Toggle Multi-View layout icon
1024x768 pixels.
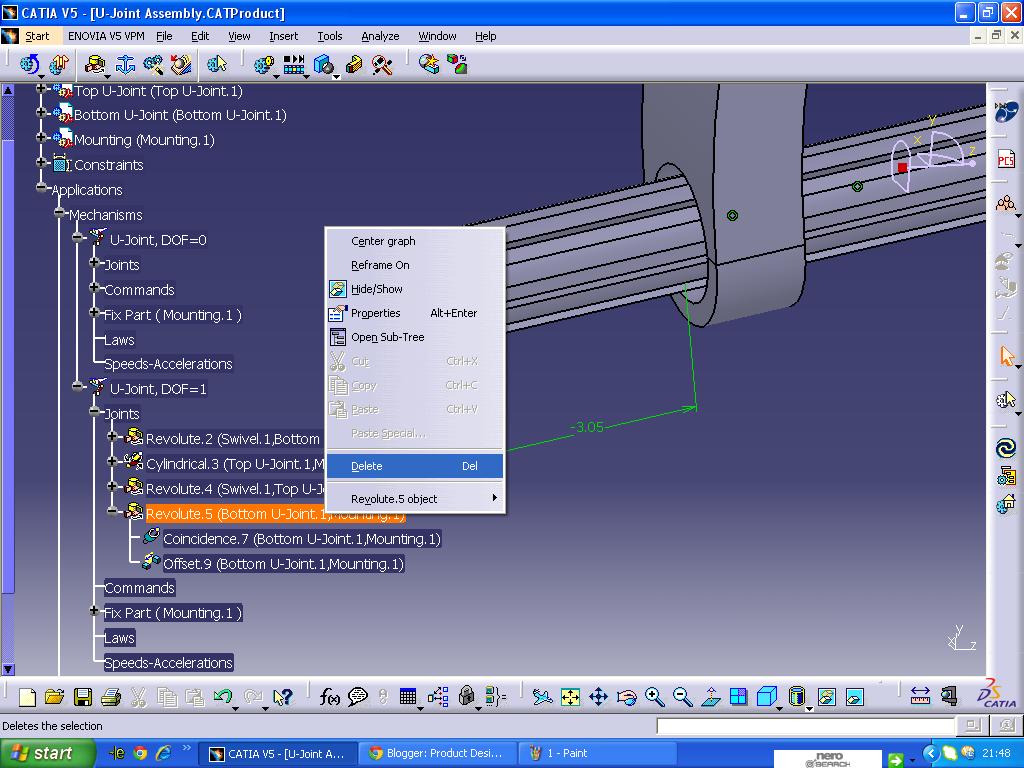click(x=739, y=697)
